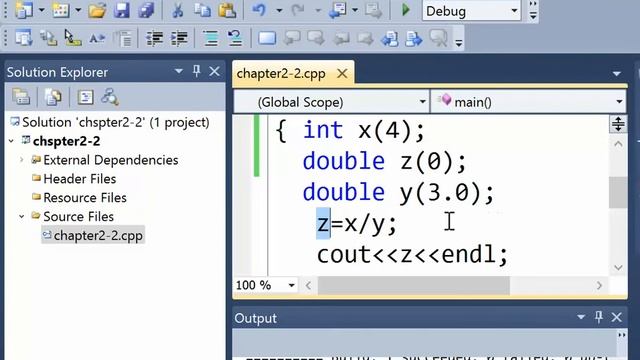Expand External Dependencies folder

22,160
